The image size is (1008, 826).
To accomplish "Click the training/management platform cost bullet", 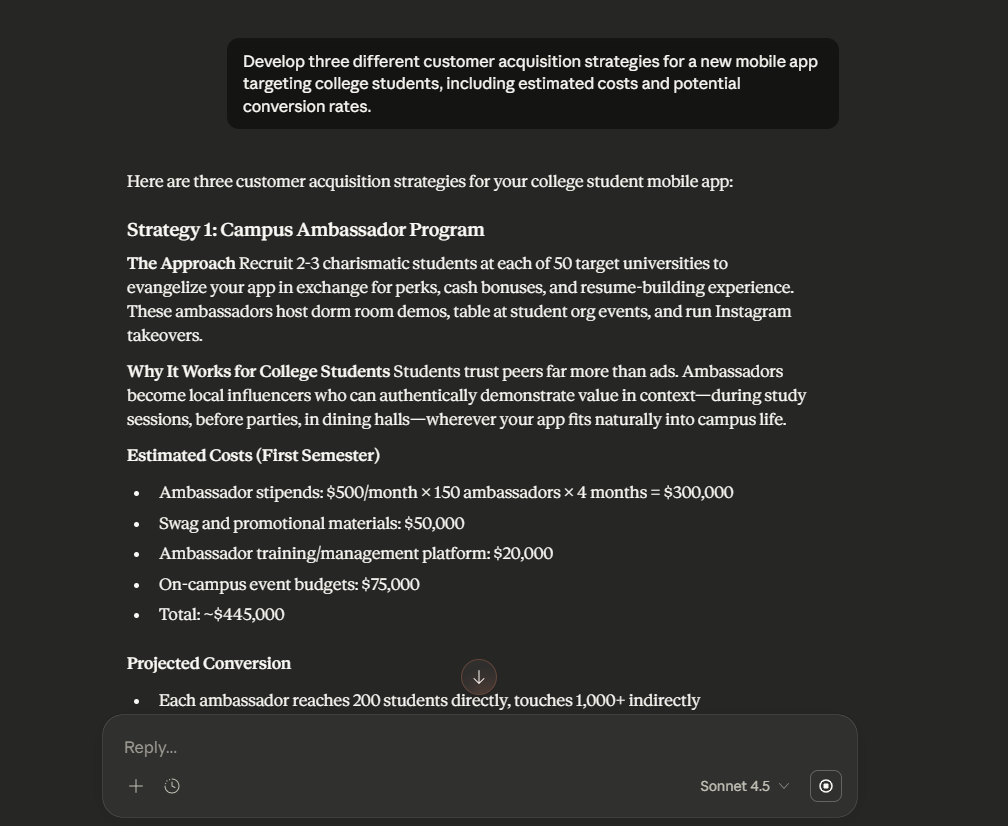I will click(x=355, y=553).
